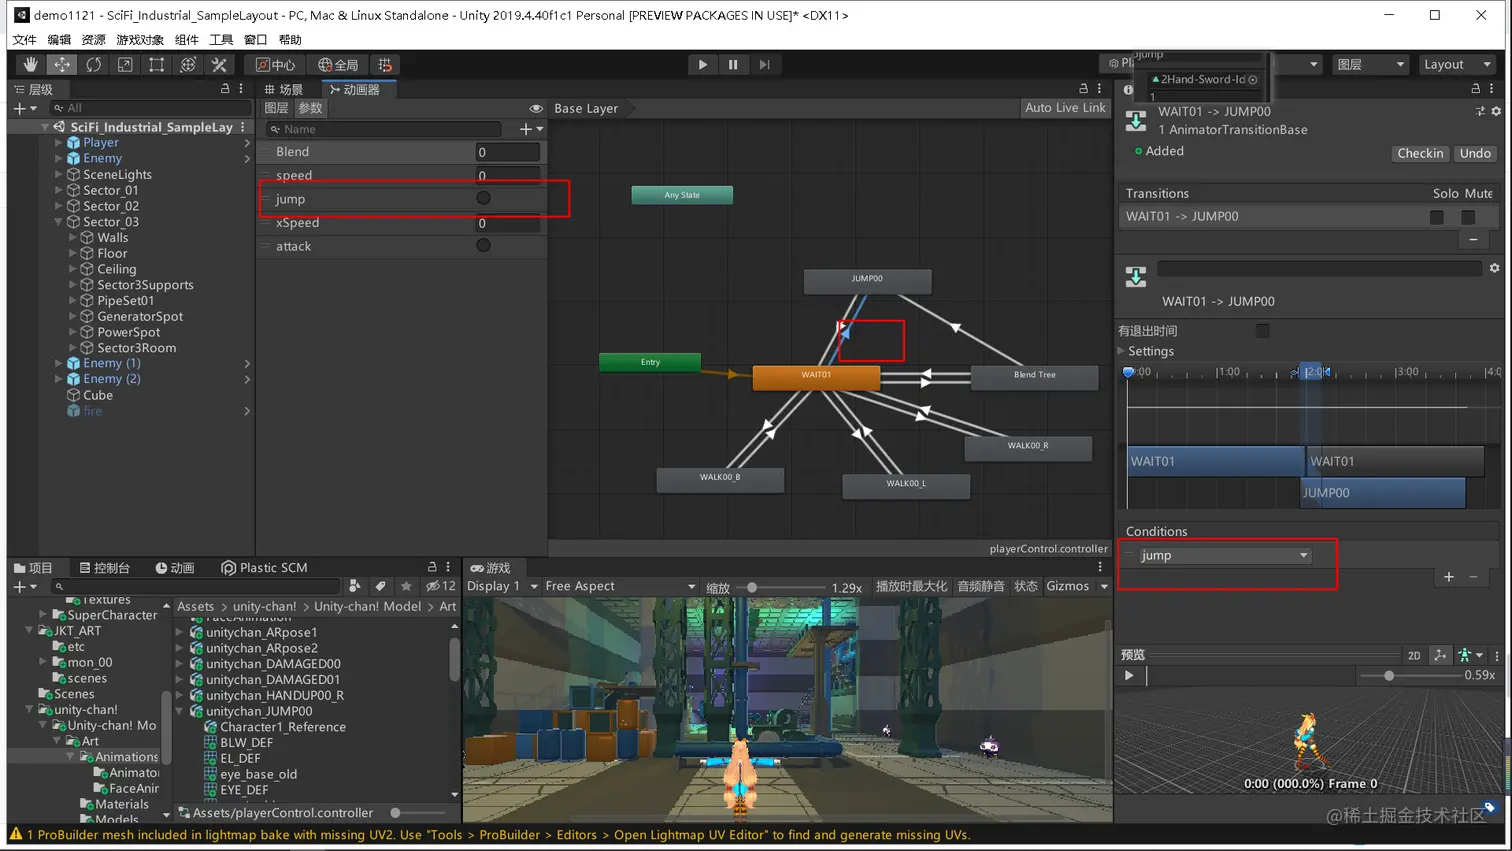Collapse the Sector_03 hierarchy node
Viewport: 1512px width, 851px height.
[x=59, y=222]
